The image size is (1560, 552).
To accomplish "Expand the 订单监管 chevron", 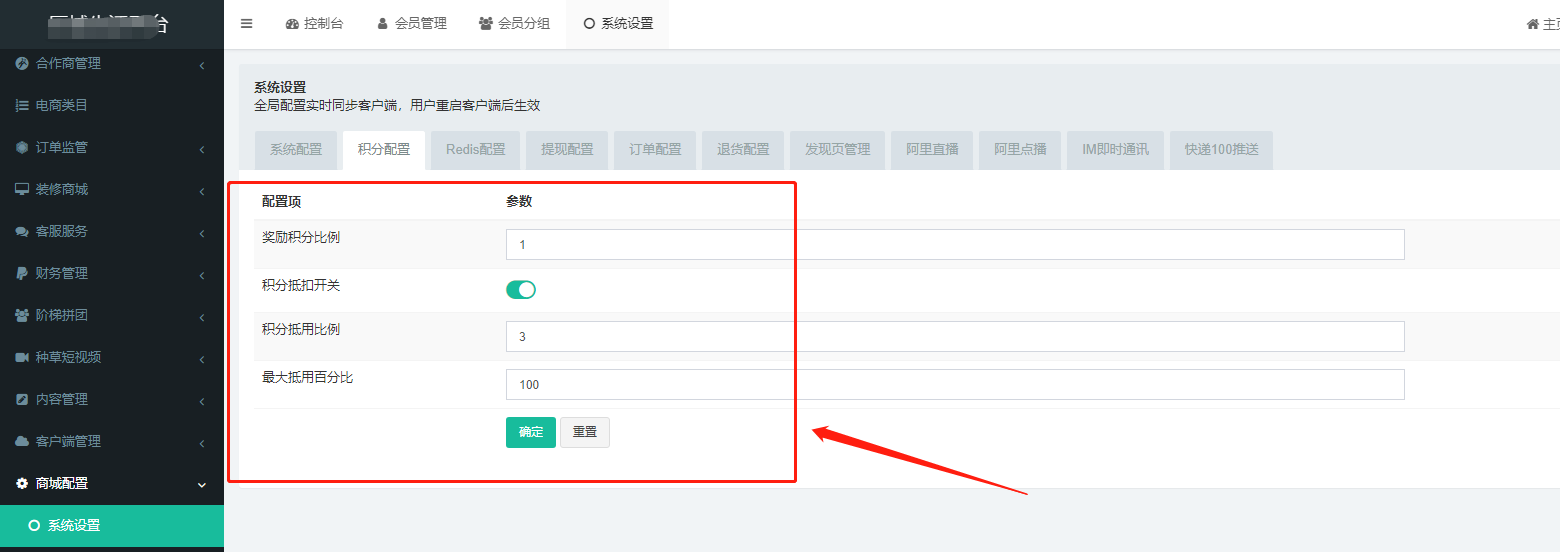I will (202, 149).
